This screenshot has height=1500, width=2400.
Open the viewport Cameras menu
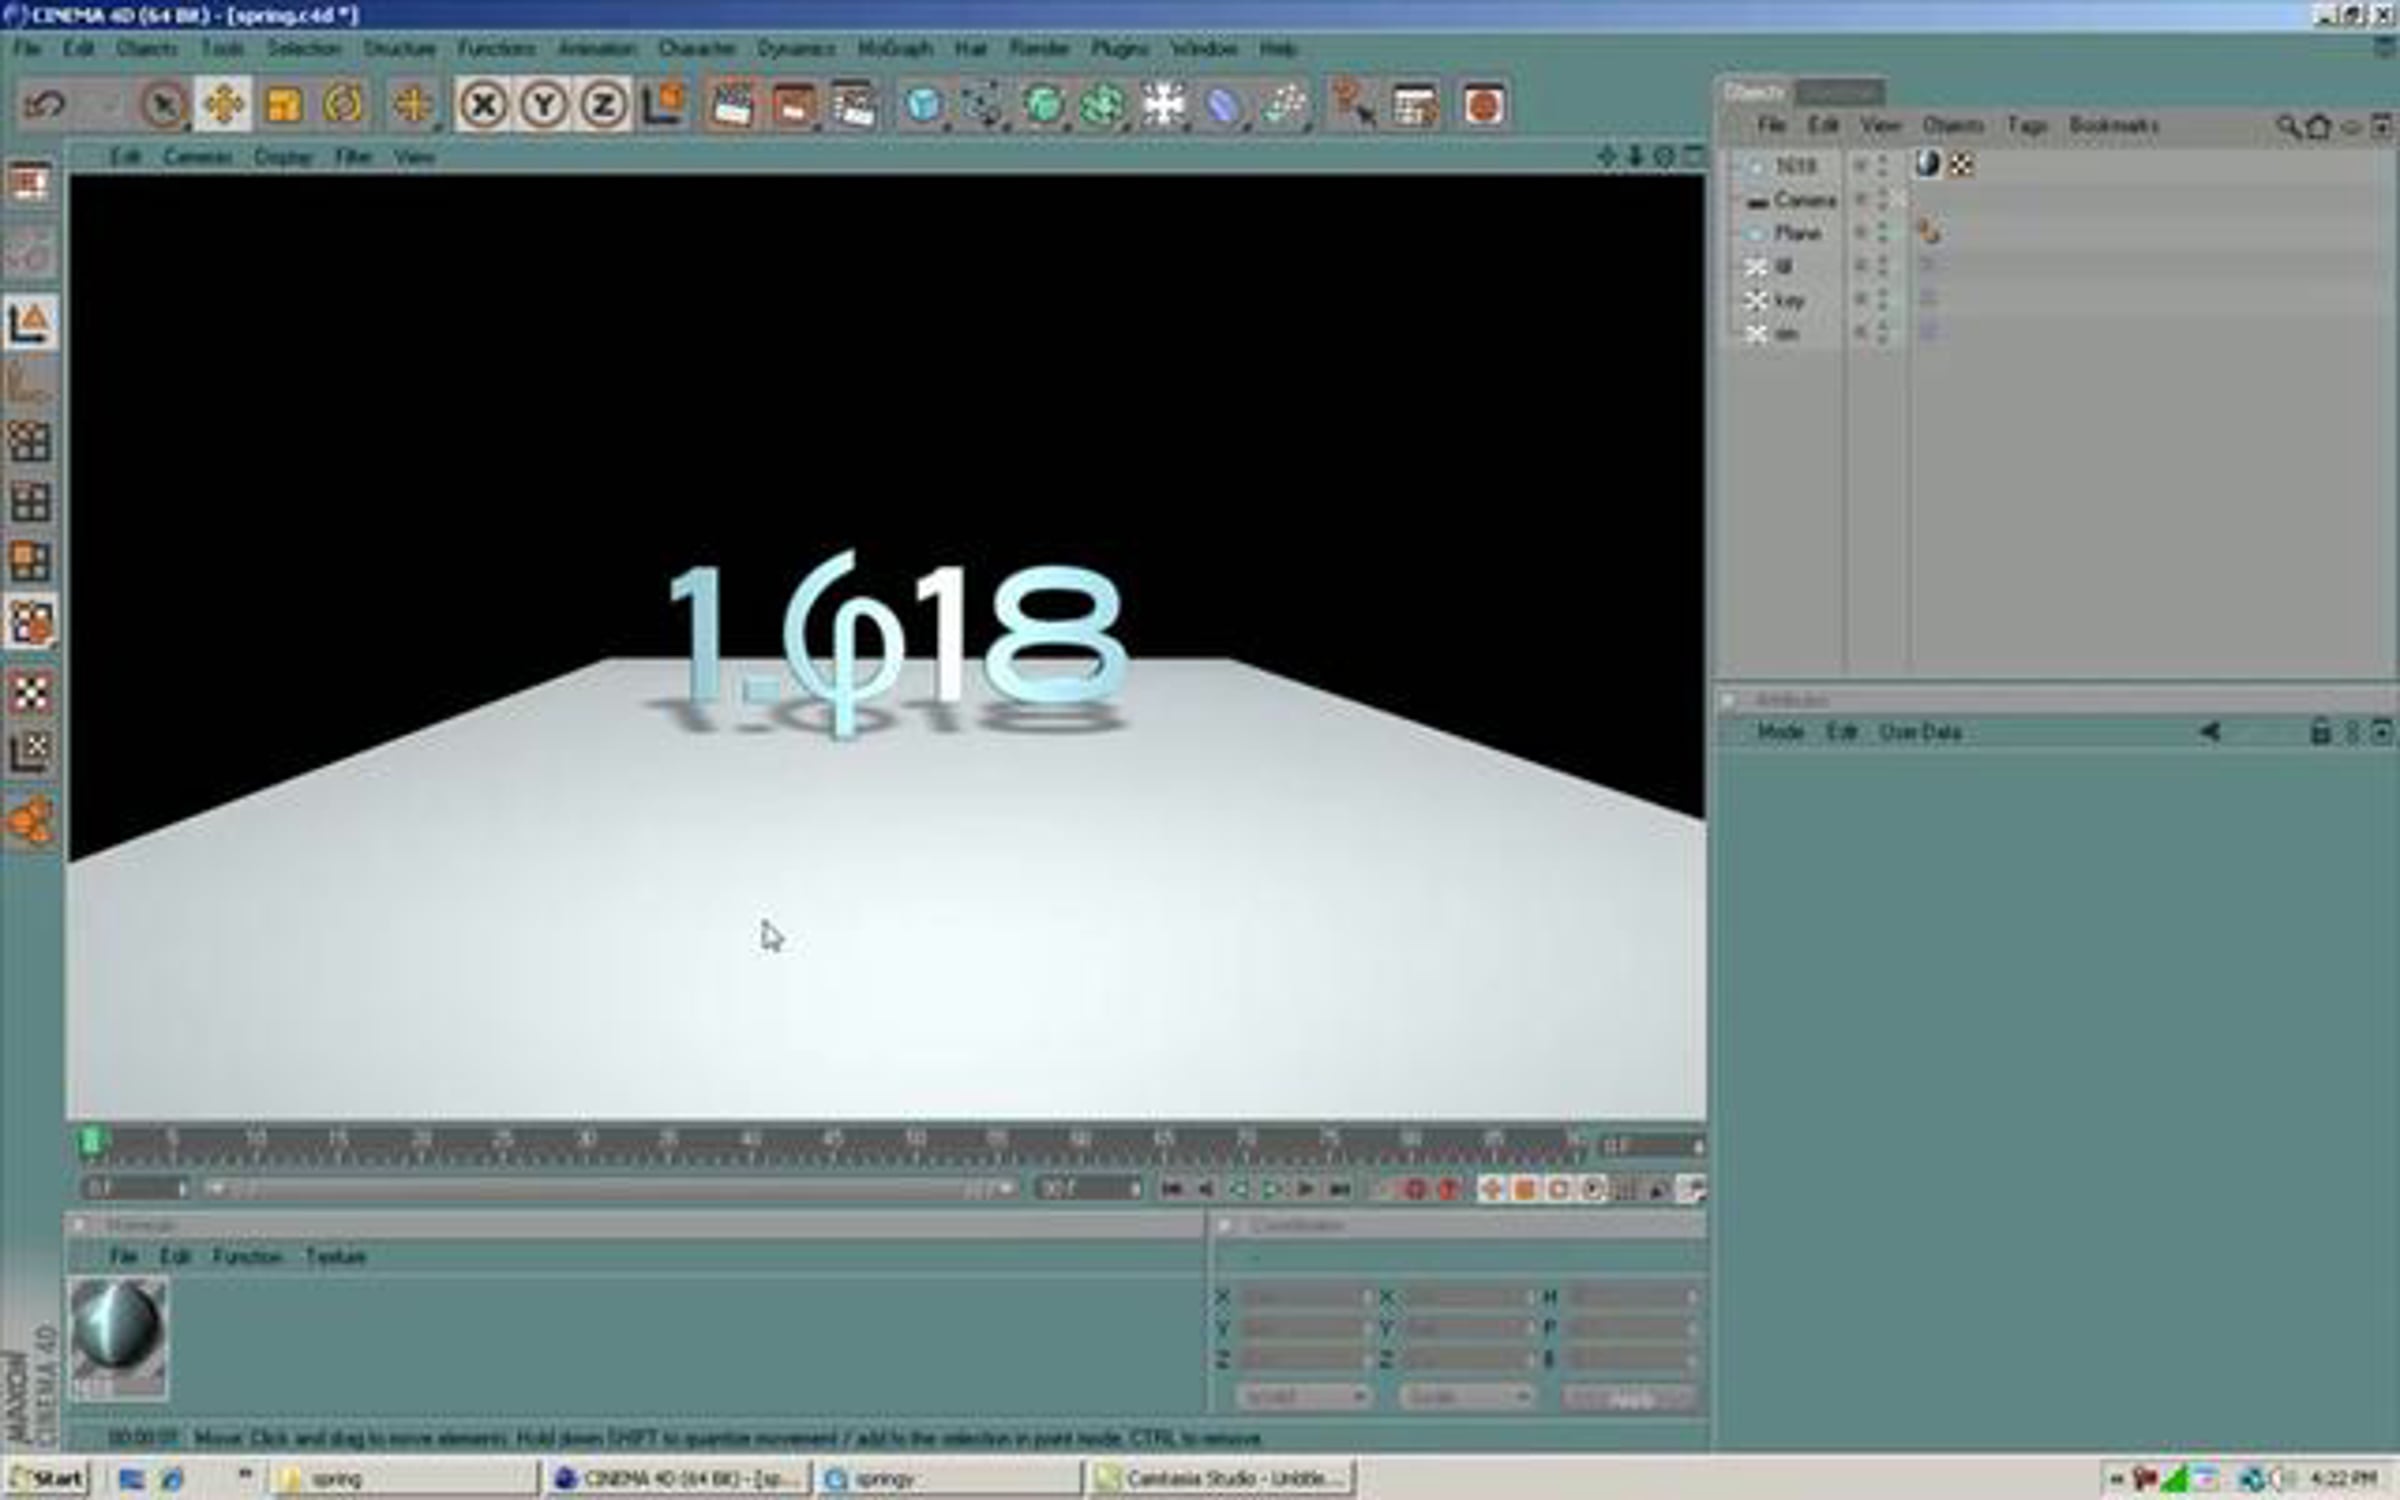[197, 157]
